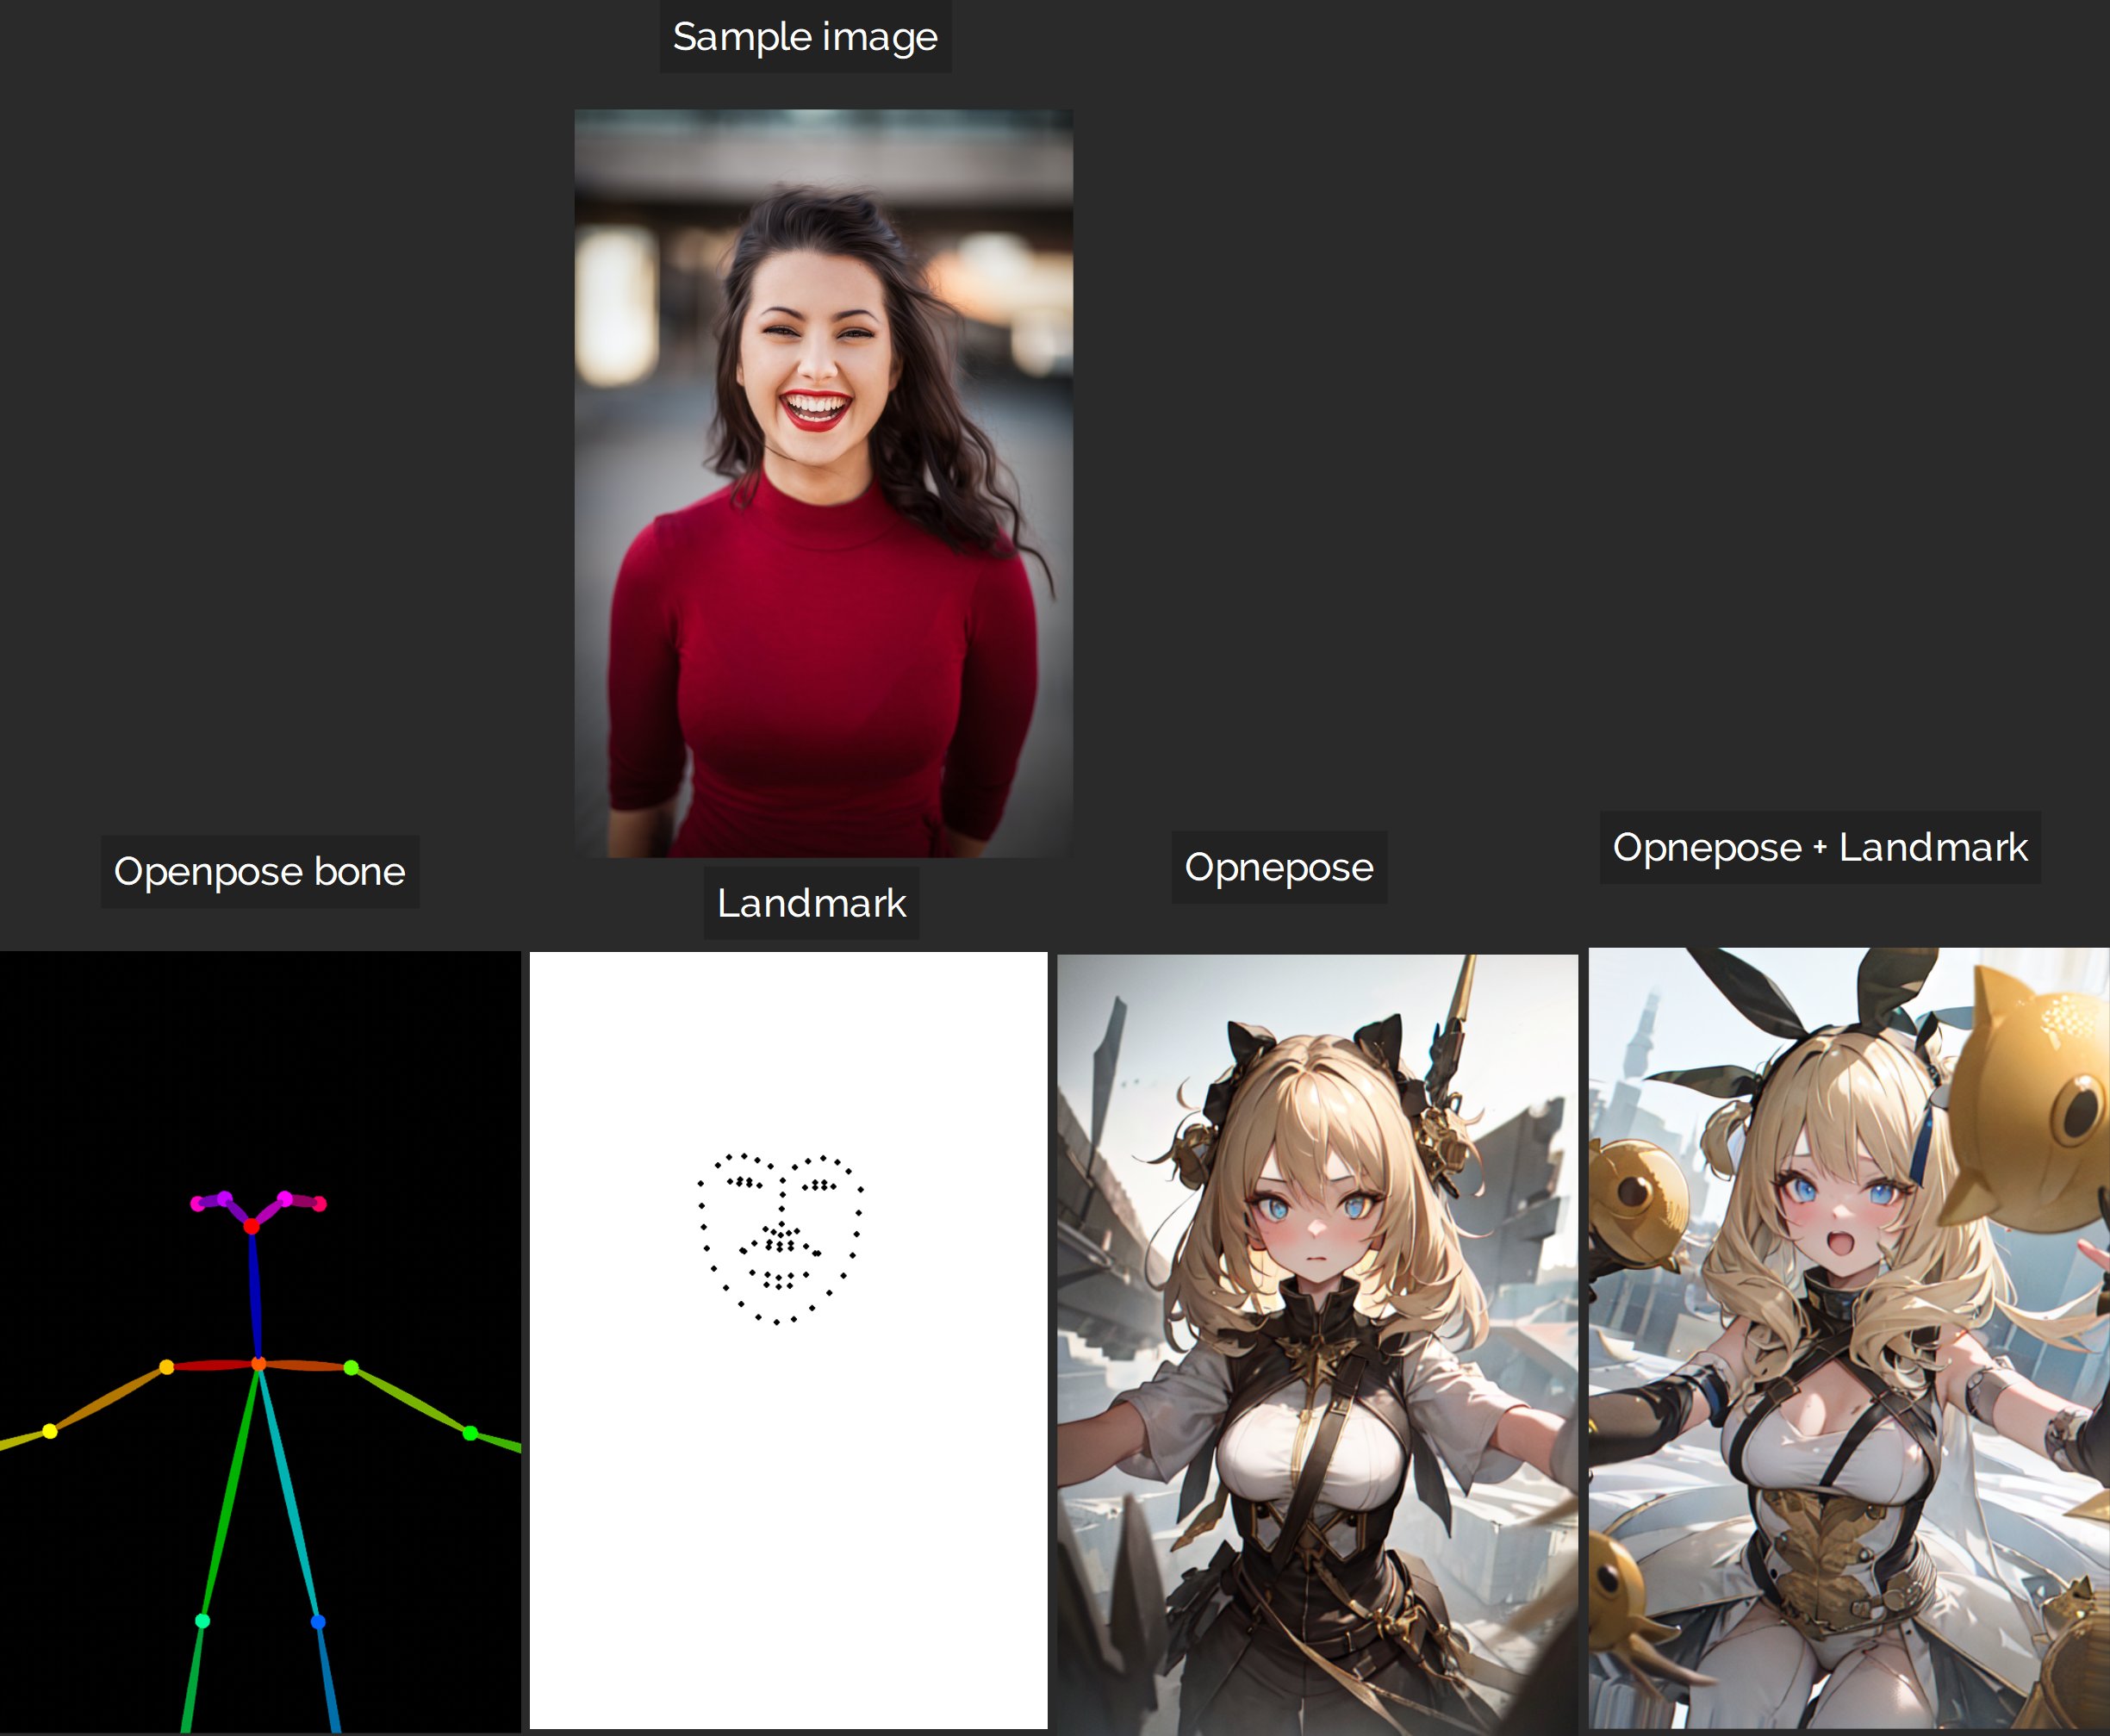This screenshot has width=2110, height=1736.
Task: Click the Sample image label
Action: tap(805, 37)
